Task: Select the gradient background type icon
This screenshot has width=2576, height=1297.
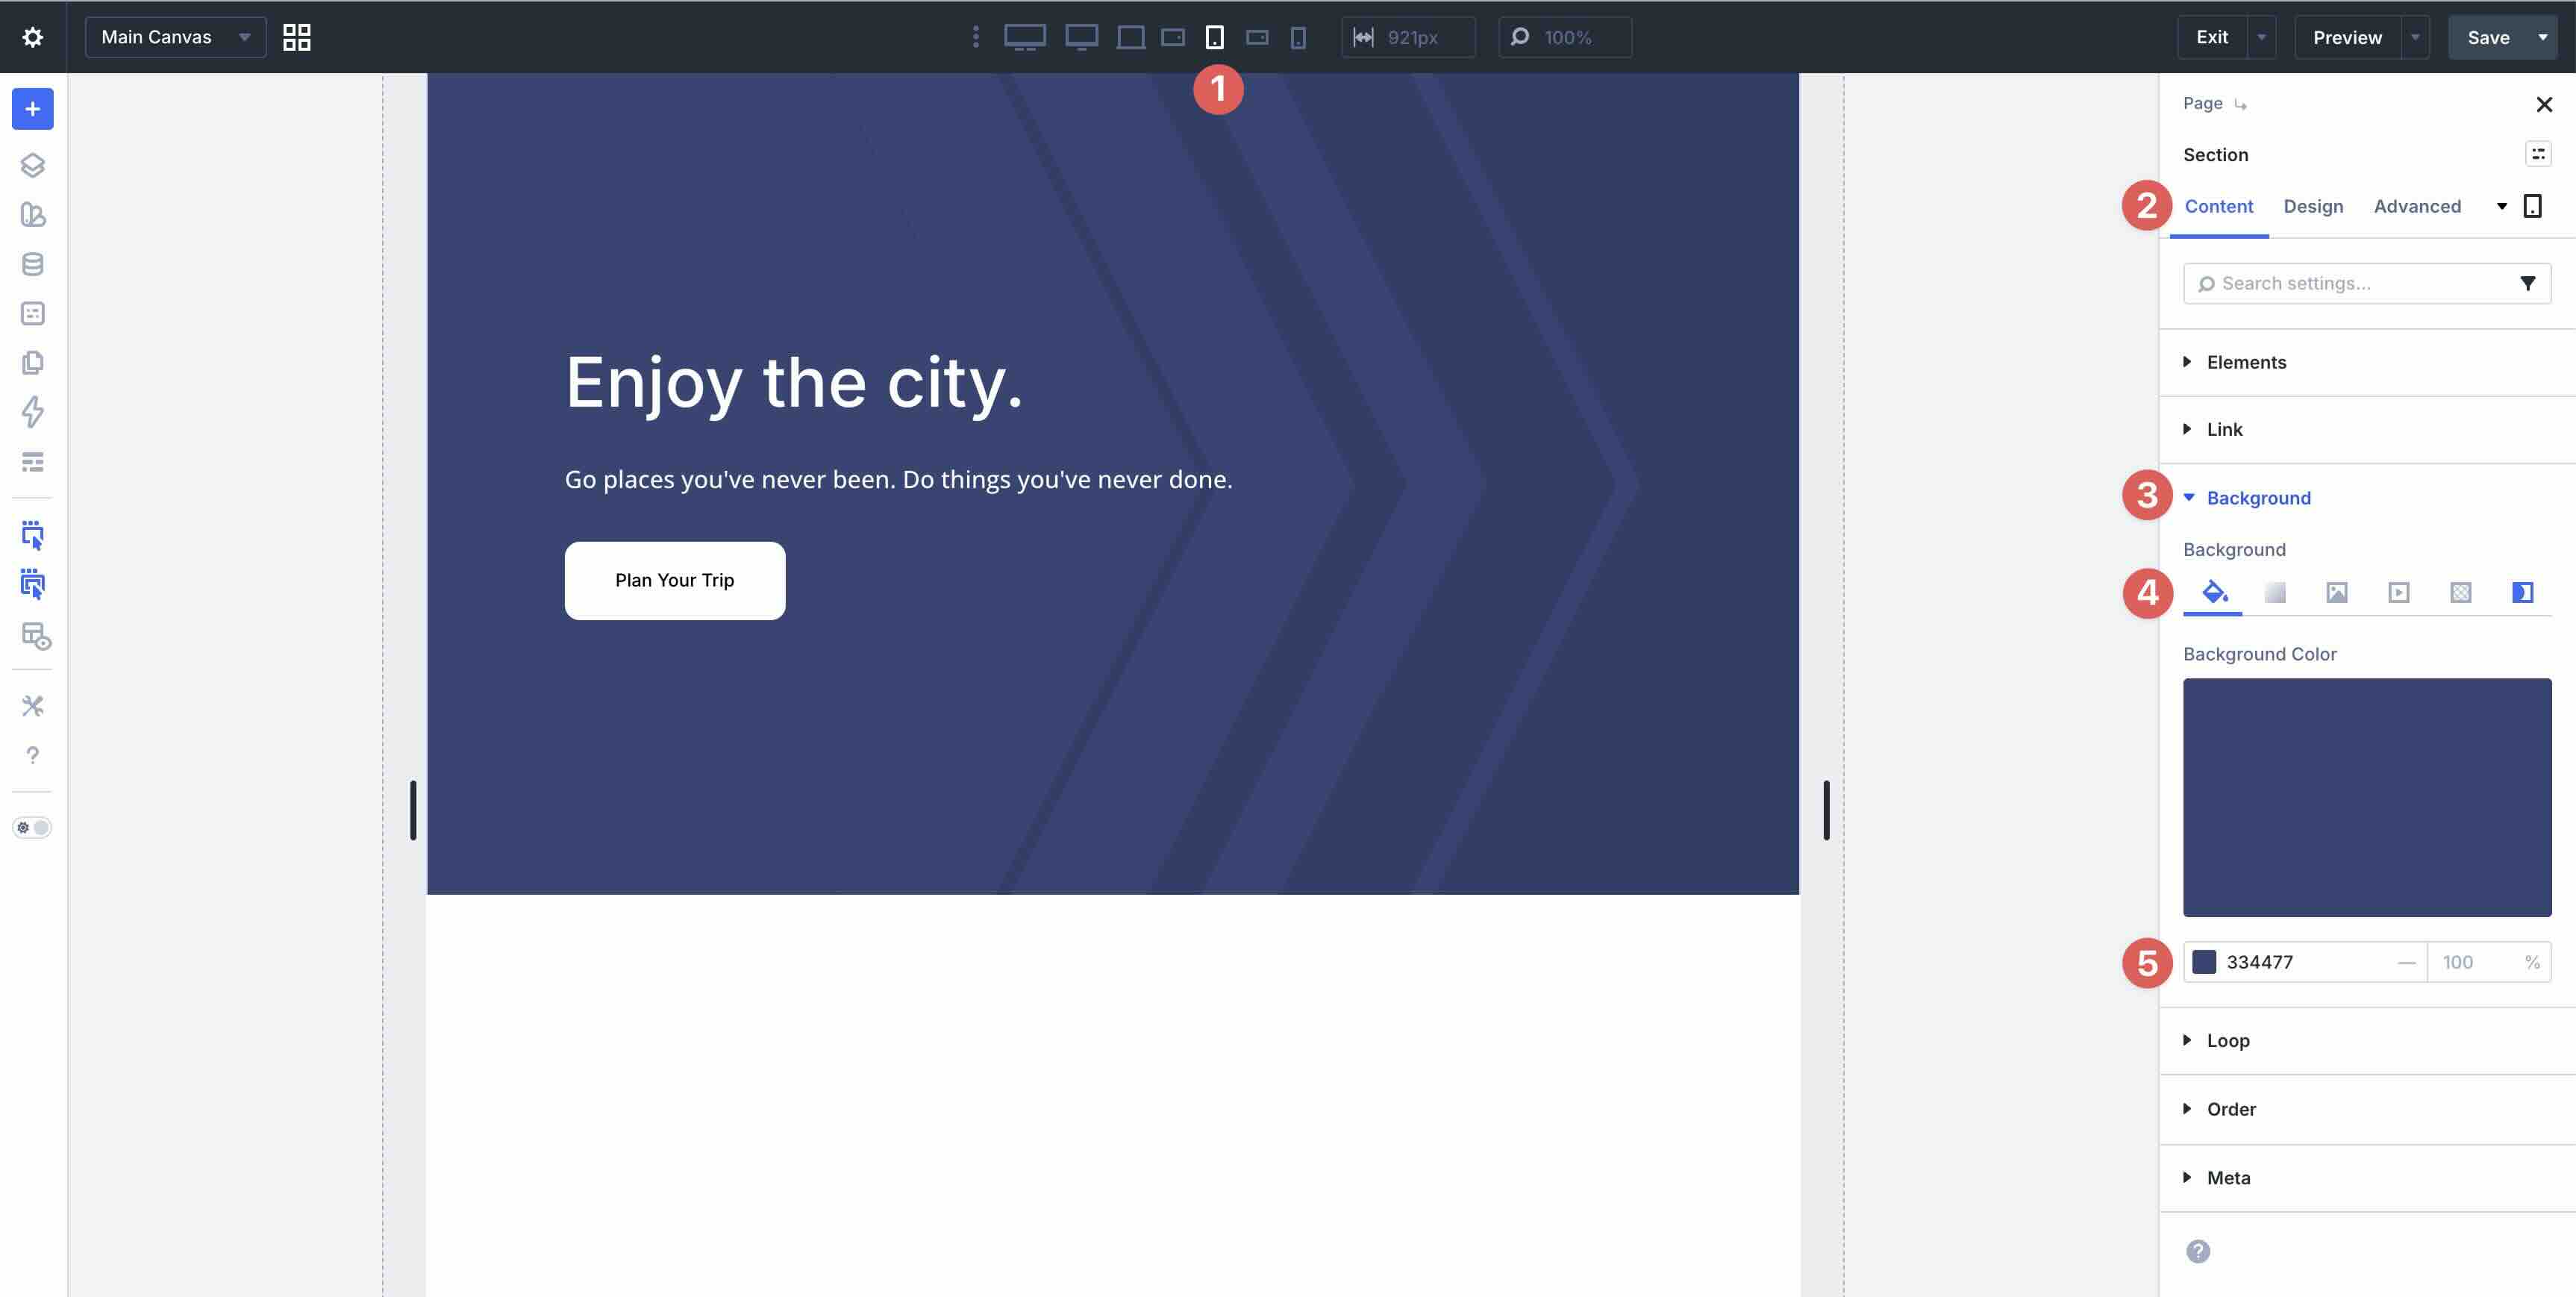Action: pyautogui.click(x=2277, y=592)
